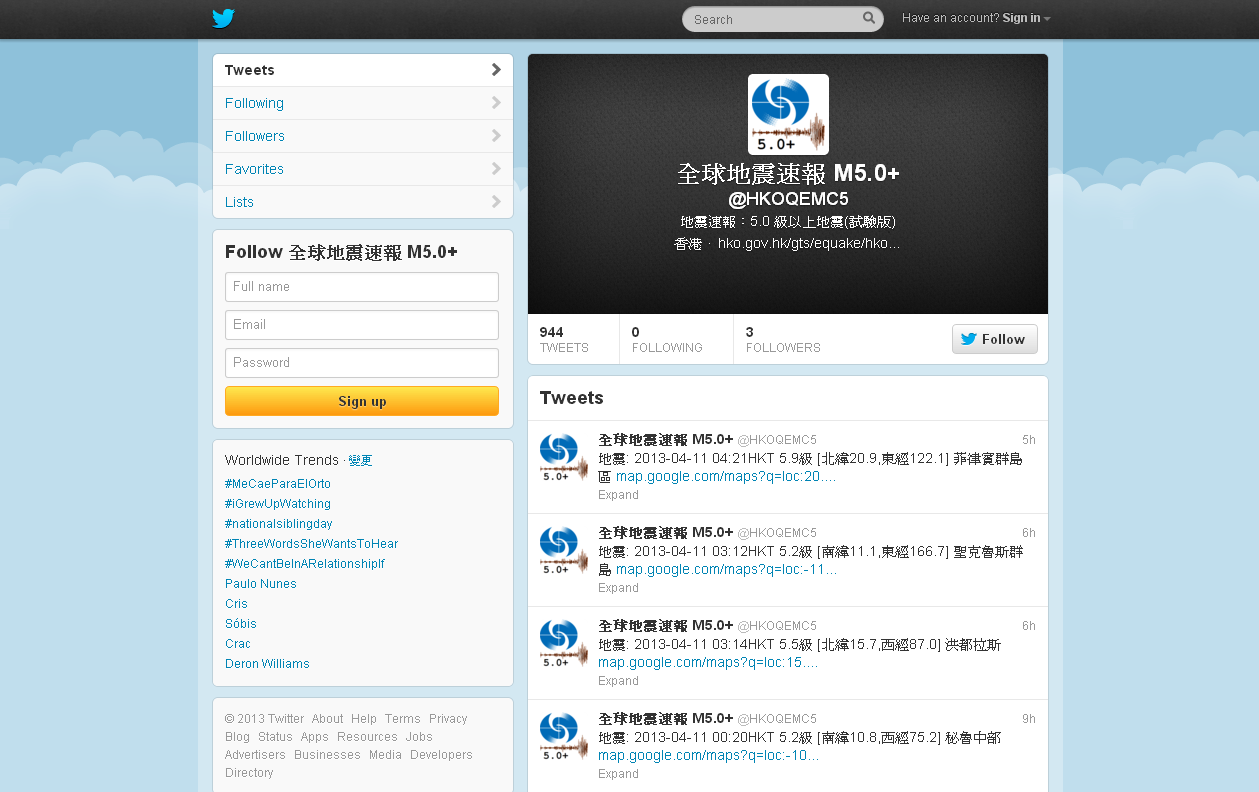1259x792 pixels.
Task: Open the Privacy footer link
Action: click(448, 719)
